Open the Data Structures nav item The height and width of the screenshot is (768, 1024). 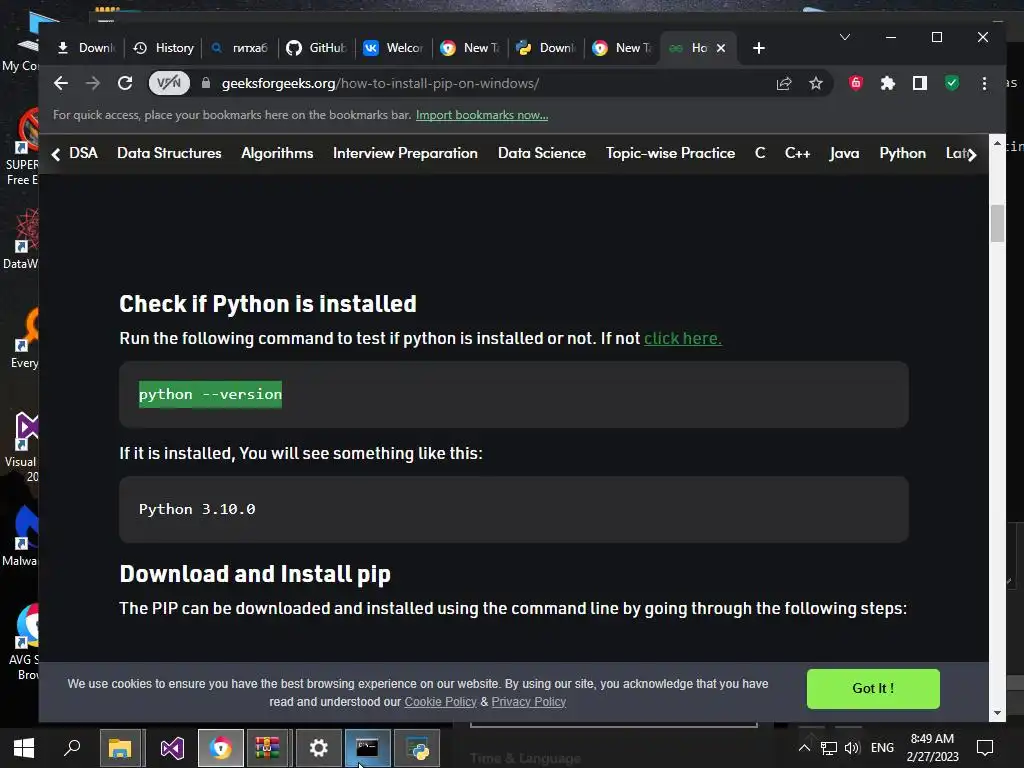[169, 153]
